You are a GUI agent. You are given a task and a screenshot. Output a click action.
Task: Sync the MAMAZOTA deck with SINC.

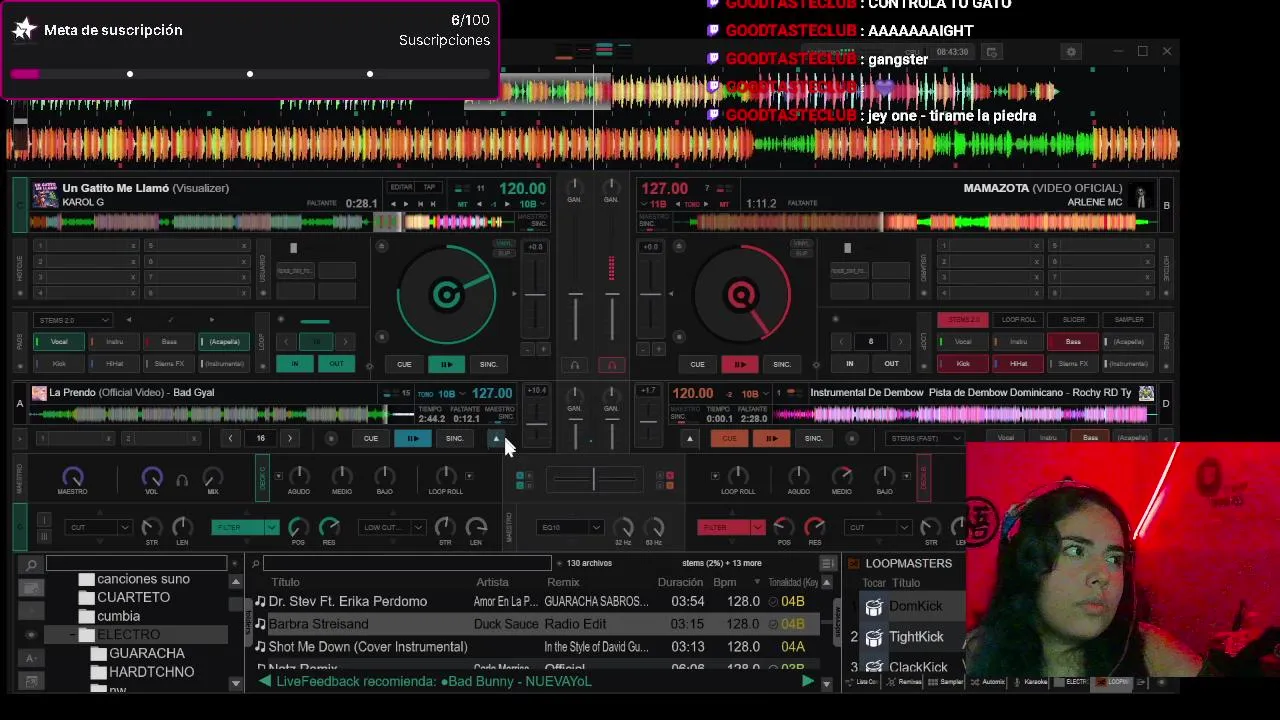tap(781, 364)
